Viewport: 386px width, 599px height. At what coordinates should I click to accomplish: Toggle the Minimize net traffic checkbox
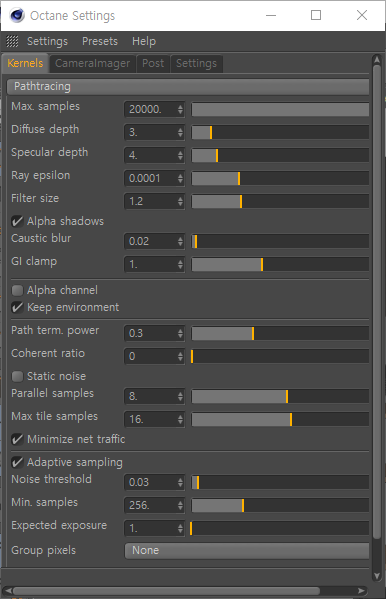[17, 439]
